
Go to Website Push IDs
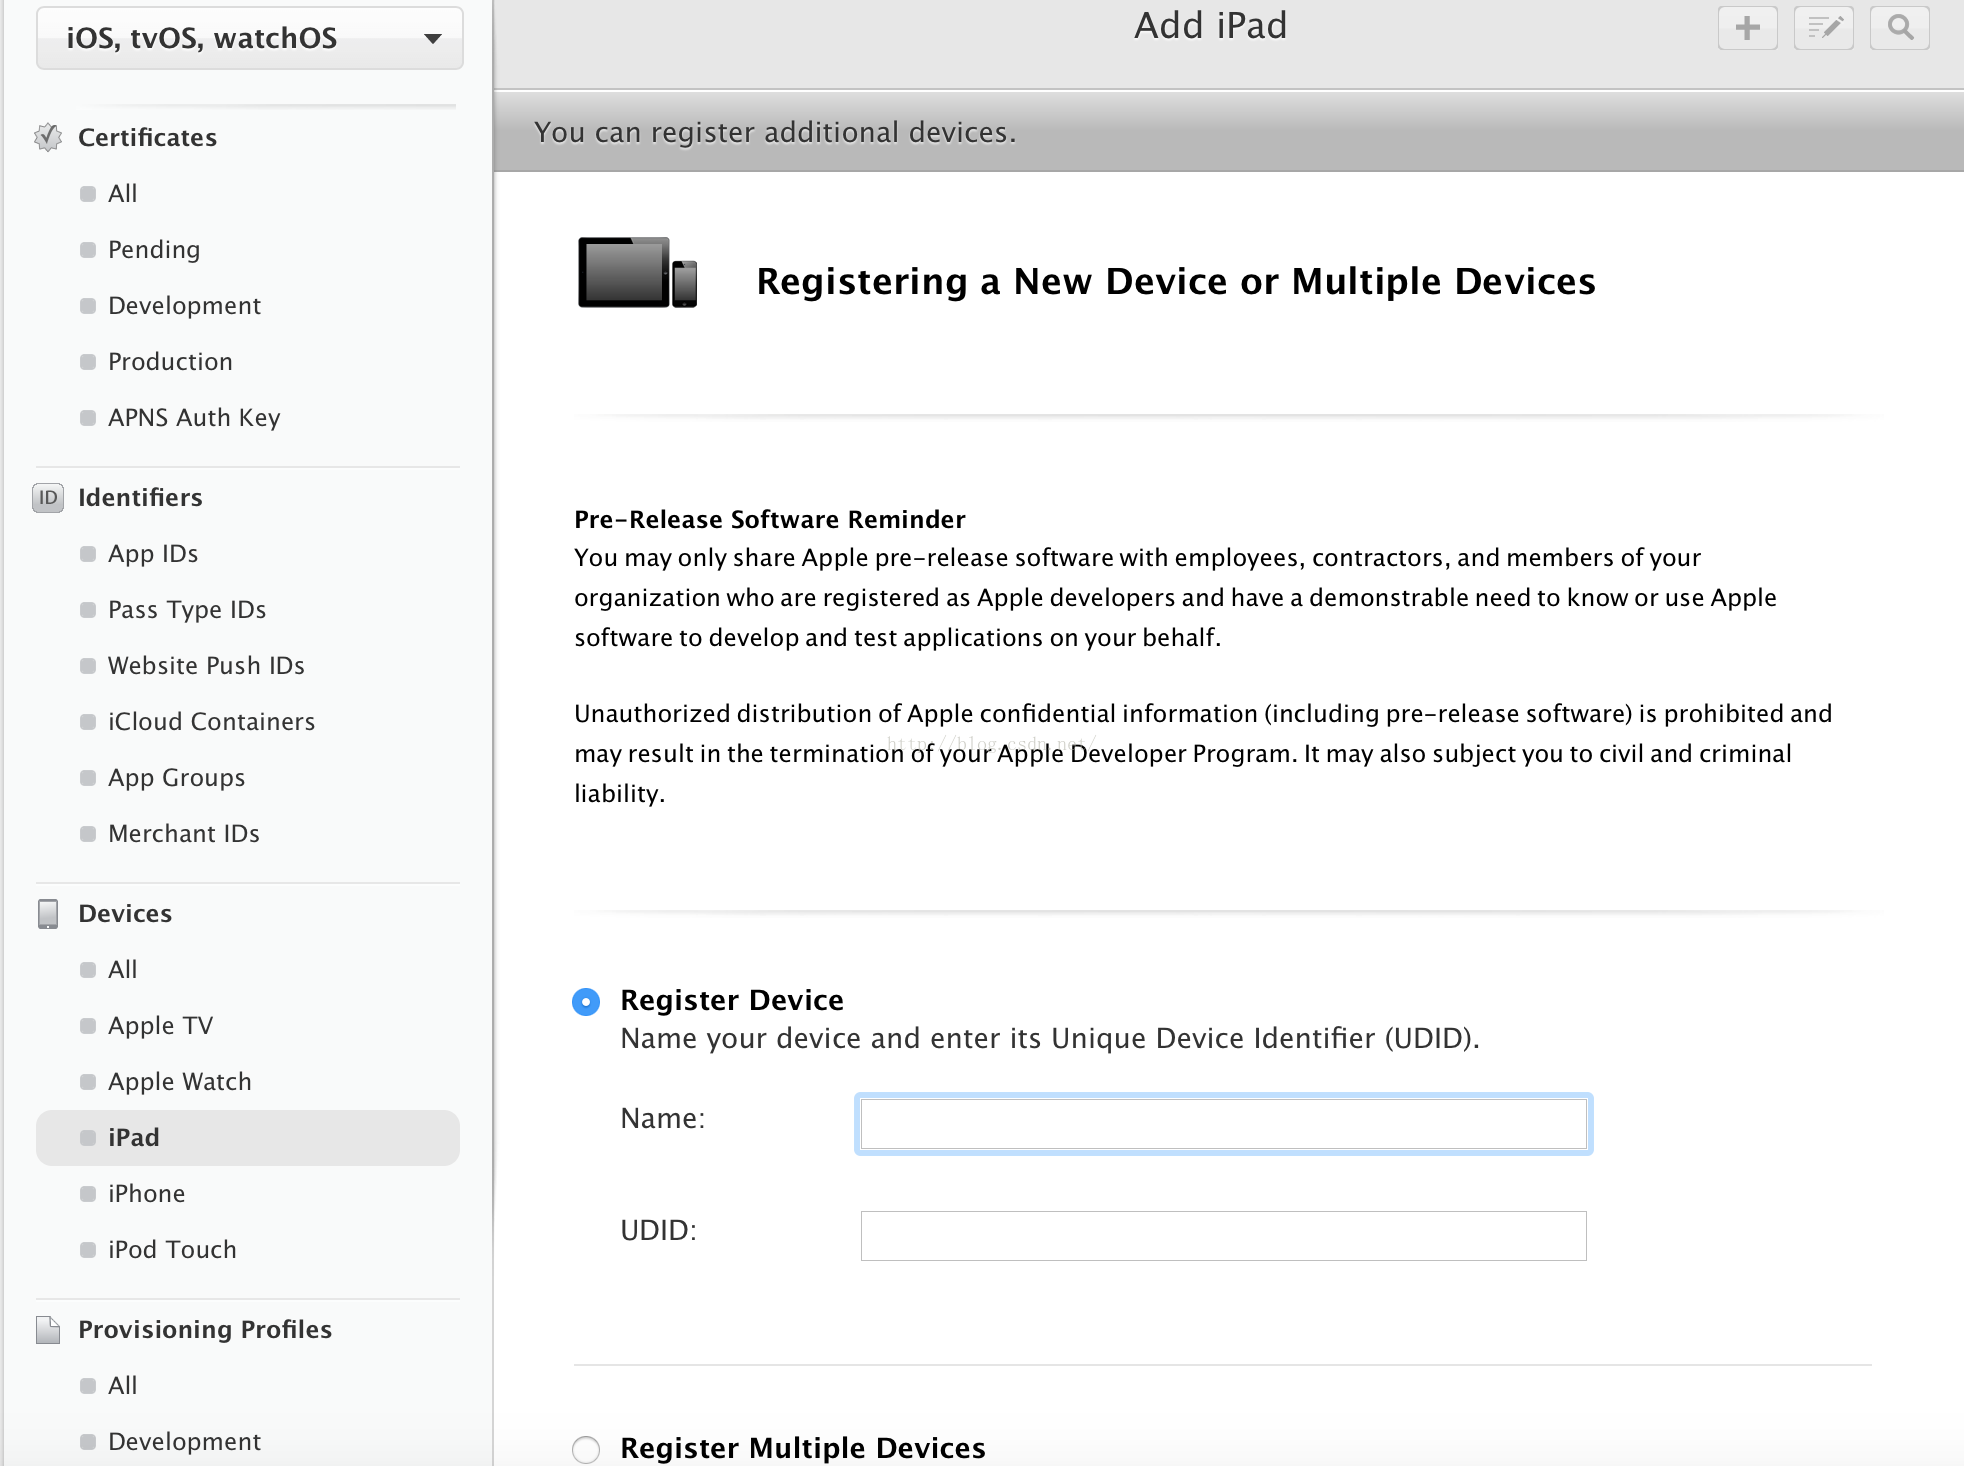coord(206,665)
